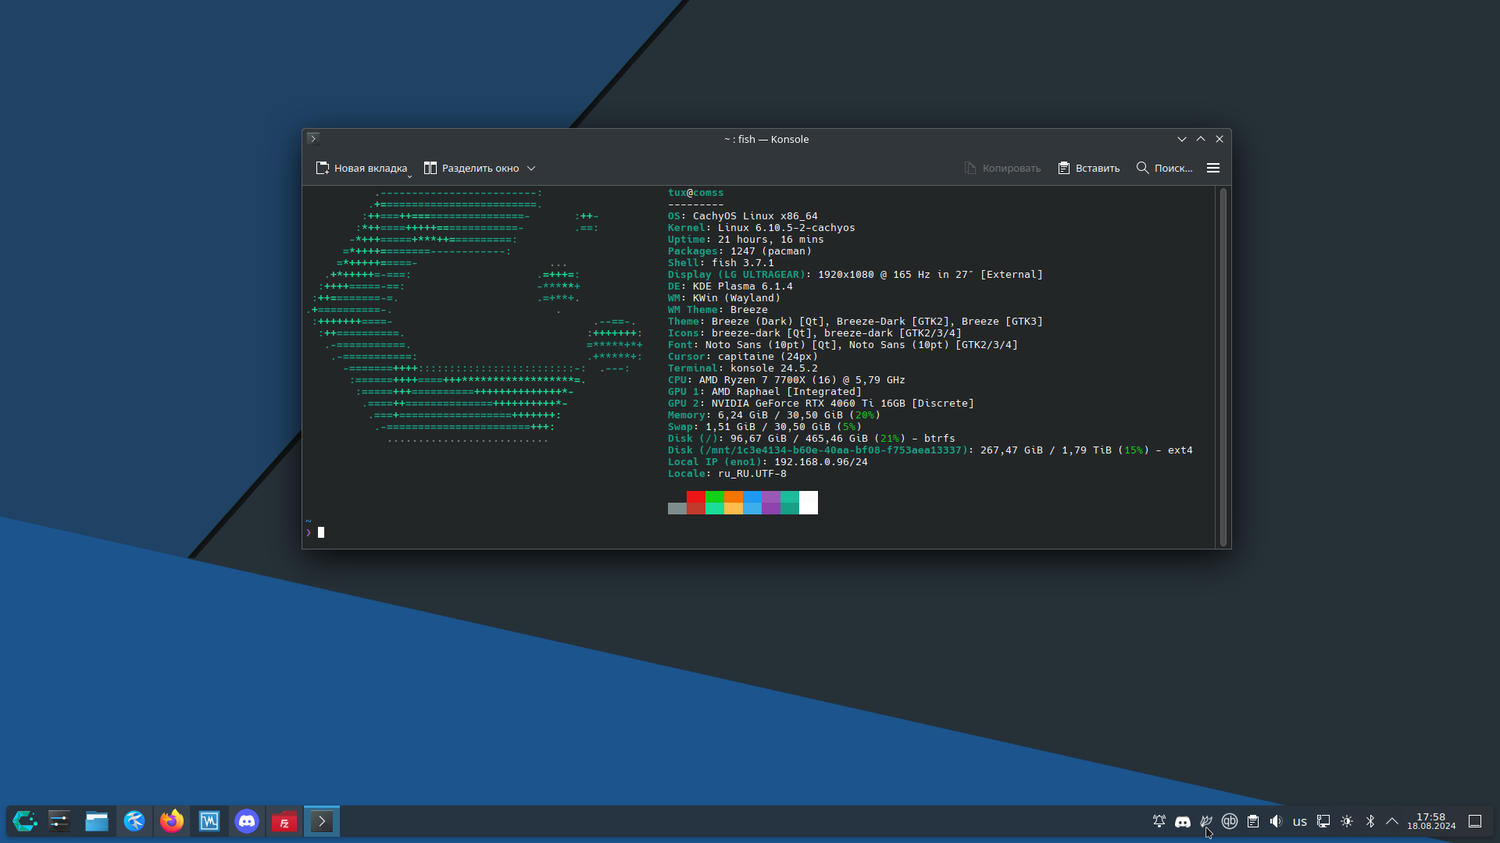Open the small arrow under 'Новая вкладка'
The image size is (1500, 843).
[x=409, y=176]
